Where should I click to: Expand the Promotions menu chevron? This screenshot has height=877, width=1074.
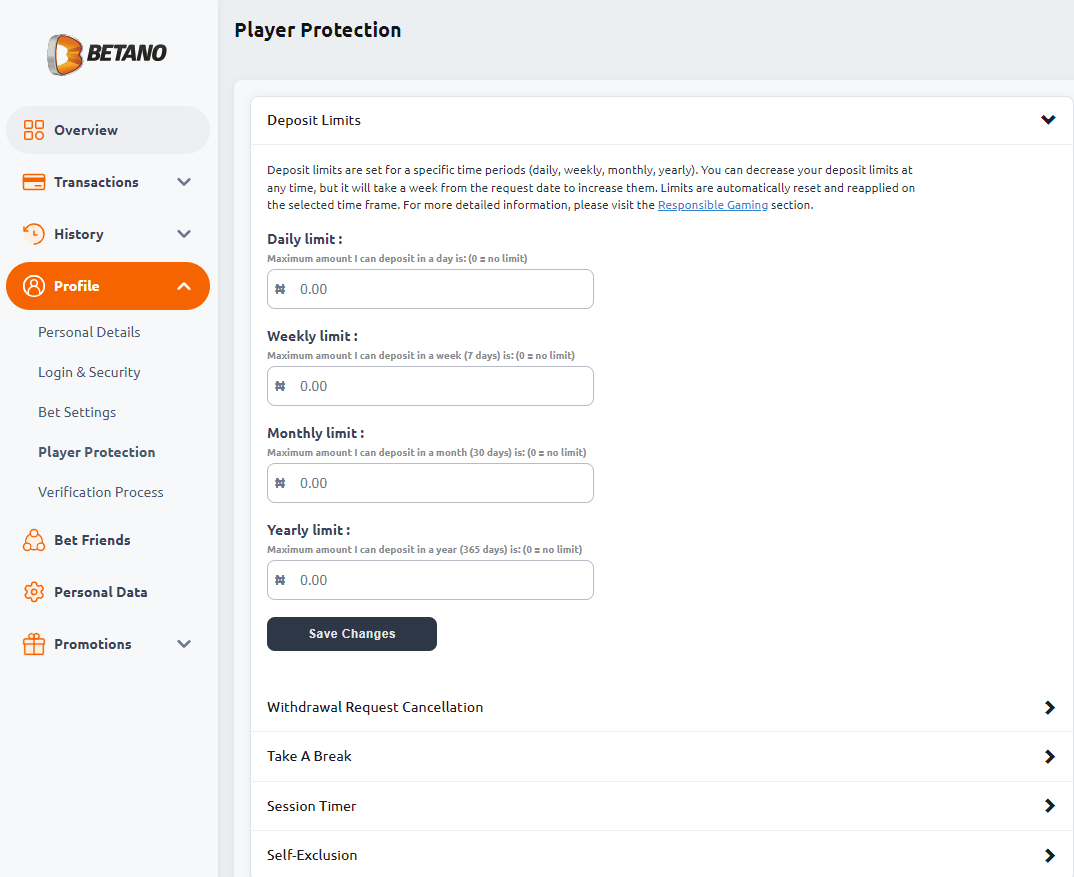point(184,644)
